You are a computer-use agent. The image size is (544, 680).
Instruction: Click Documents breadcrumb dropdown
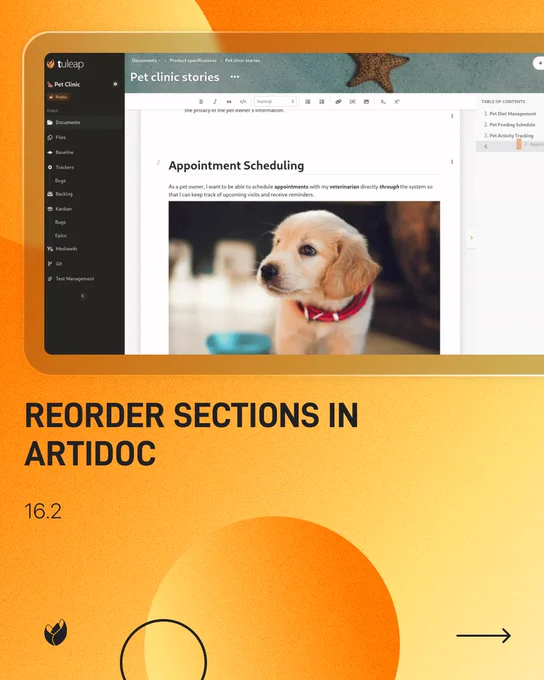coord(146,60)
